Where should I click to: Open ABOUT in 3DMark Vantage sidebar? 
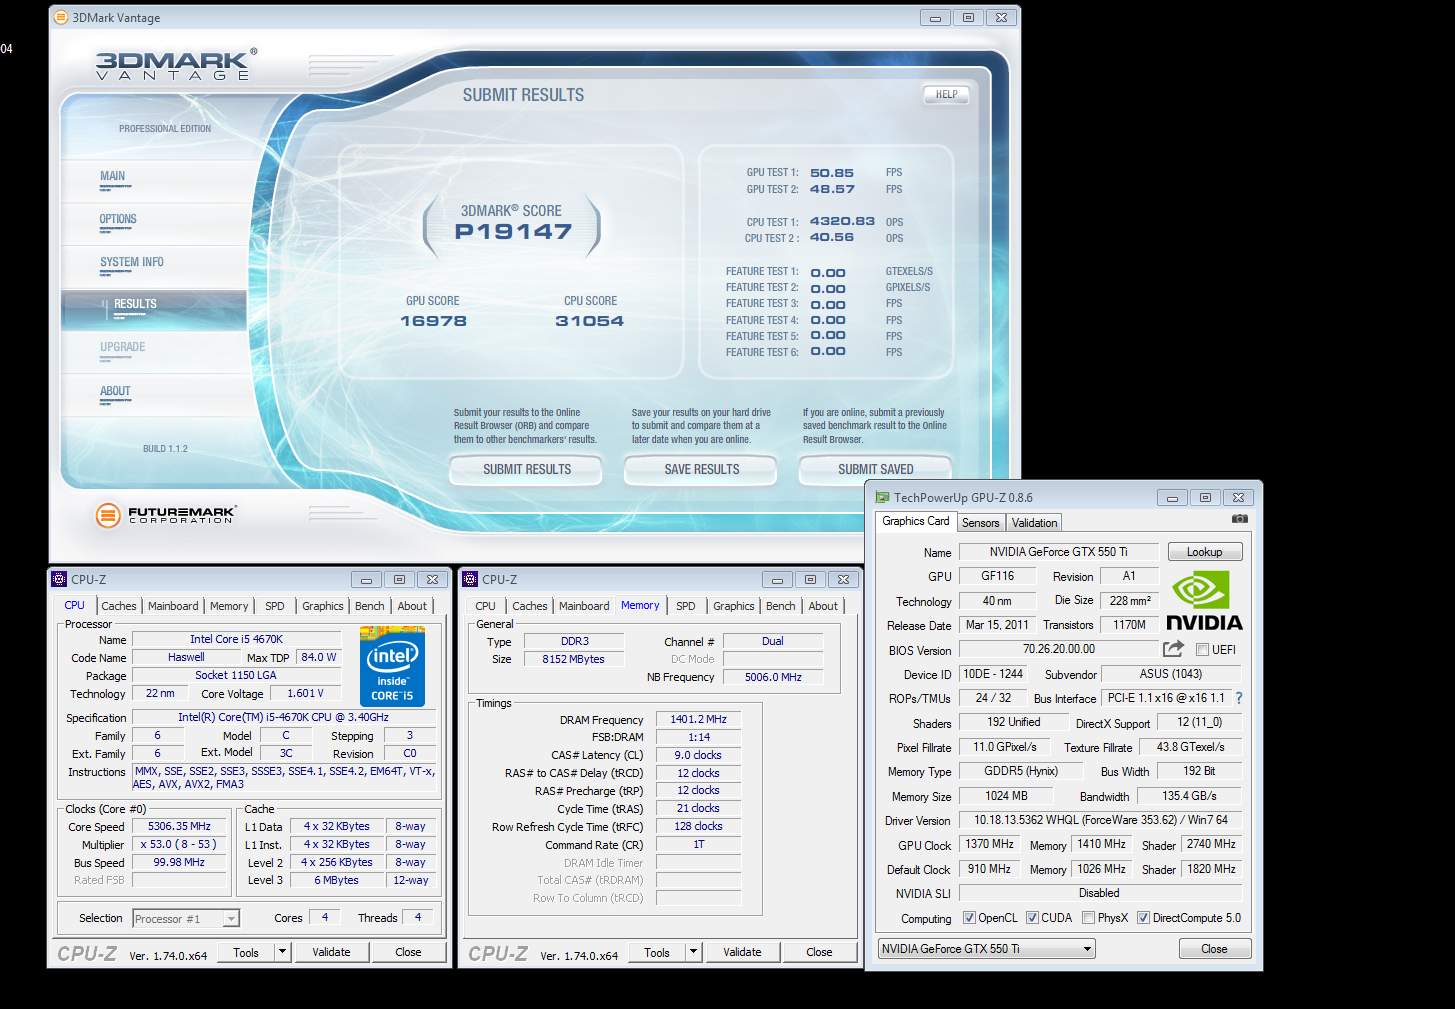115,391
